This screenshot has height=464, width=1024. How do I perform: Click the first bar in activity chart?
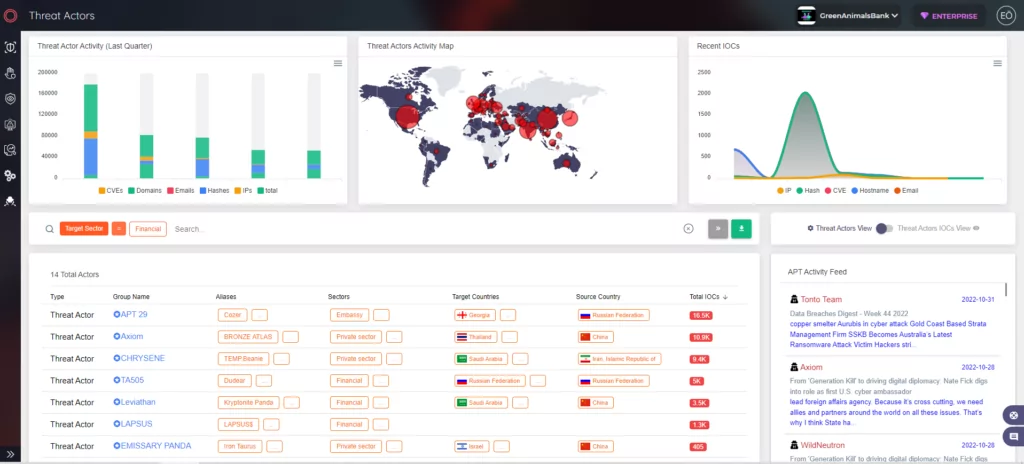click(x=91, y=131)
